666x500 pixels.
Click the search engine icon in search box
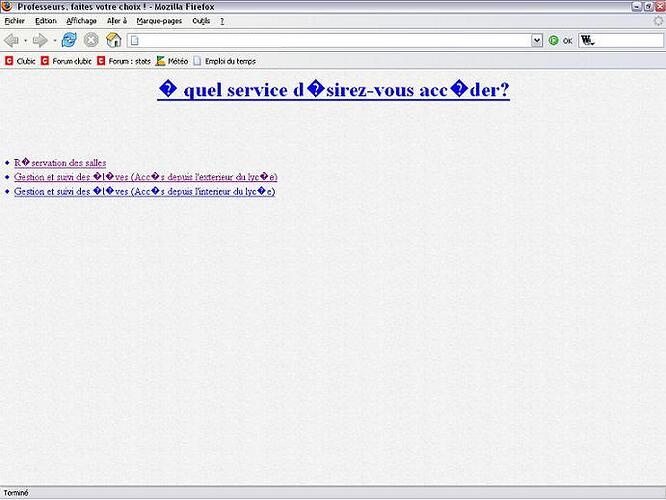coord(587,41)
